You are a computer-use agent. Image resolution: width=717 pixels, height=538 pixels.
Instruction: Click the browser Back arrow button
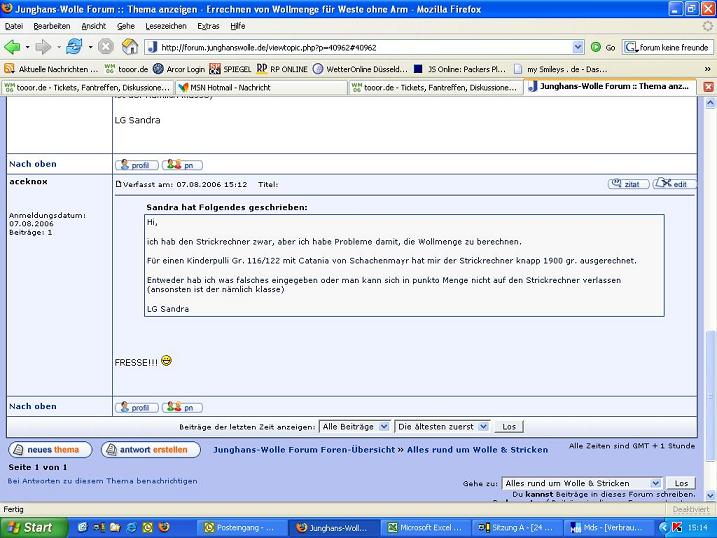14,47
